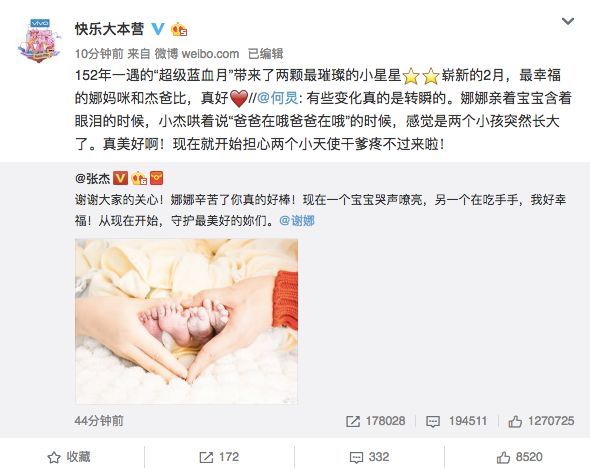Like the original post with 1270725 likes

tap(541, 421)
